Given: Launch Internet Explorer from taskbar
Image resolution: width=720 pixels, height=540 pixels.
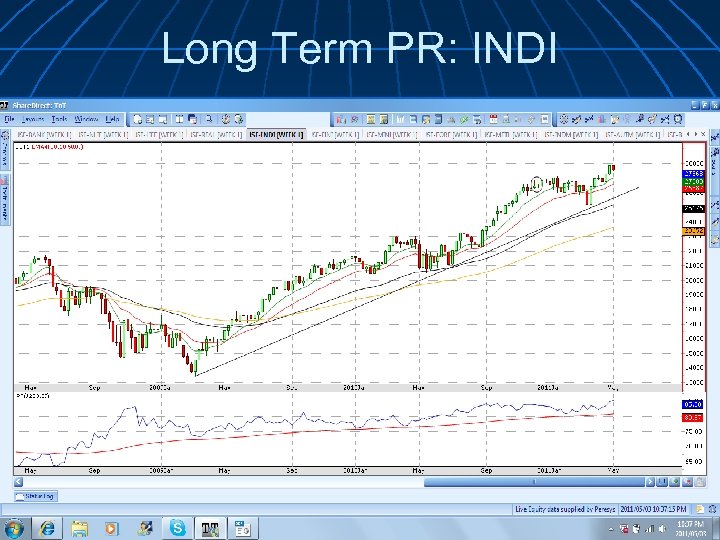Looking at the screenshot, I should tap(47, 529).
